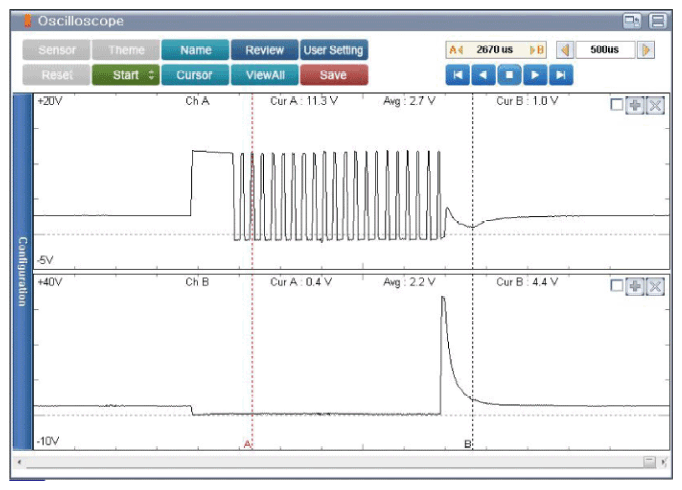Click the 500us time base field
The width and height of the screenshot is (682, 490).
(605, 50)
